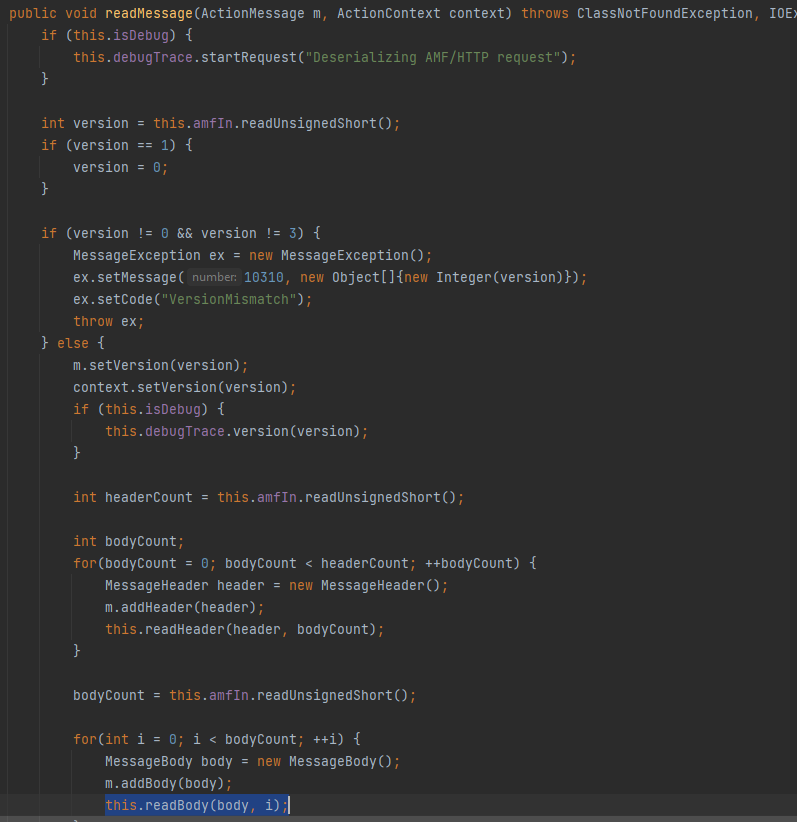Viewport: 797px width, 822px height.
Task: Click the 'else' keyword
Action: pos(73,343)
